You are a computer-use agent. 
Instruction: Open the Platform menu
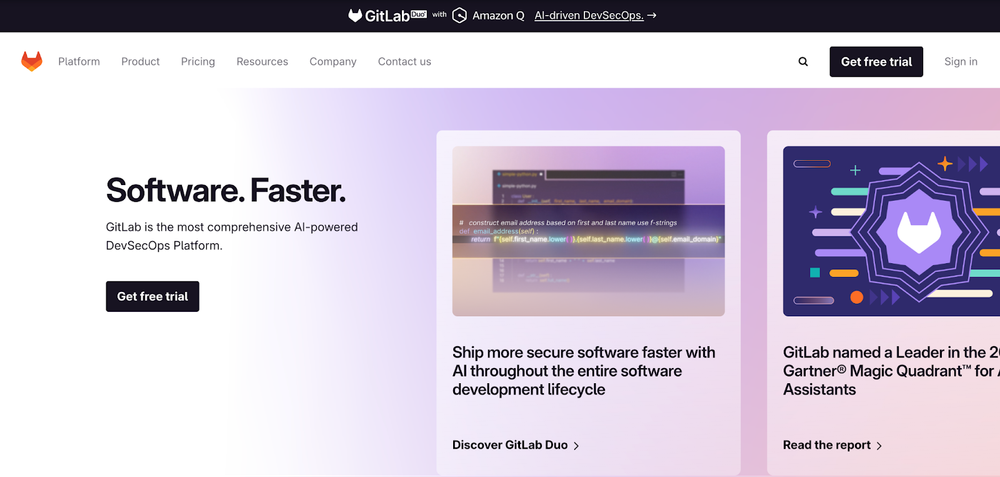(x=79, y=62)
